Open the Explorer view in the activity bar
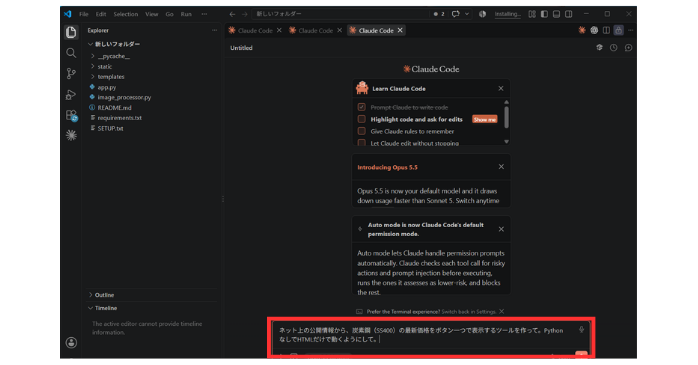The image size is (698, 365). click(x=71, y=32)
